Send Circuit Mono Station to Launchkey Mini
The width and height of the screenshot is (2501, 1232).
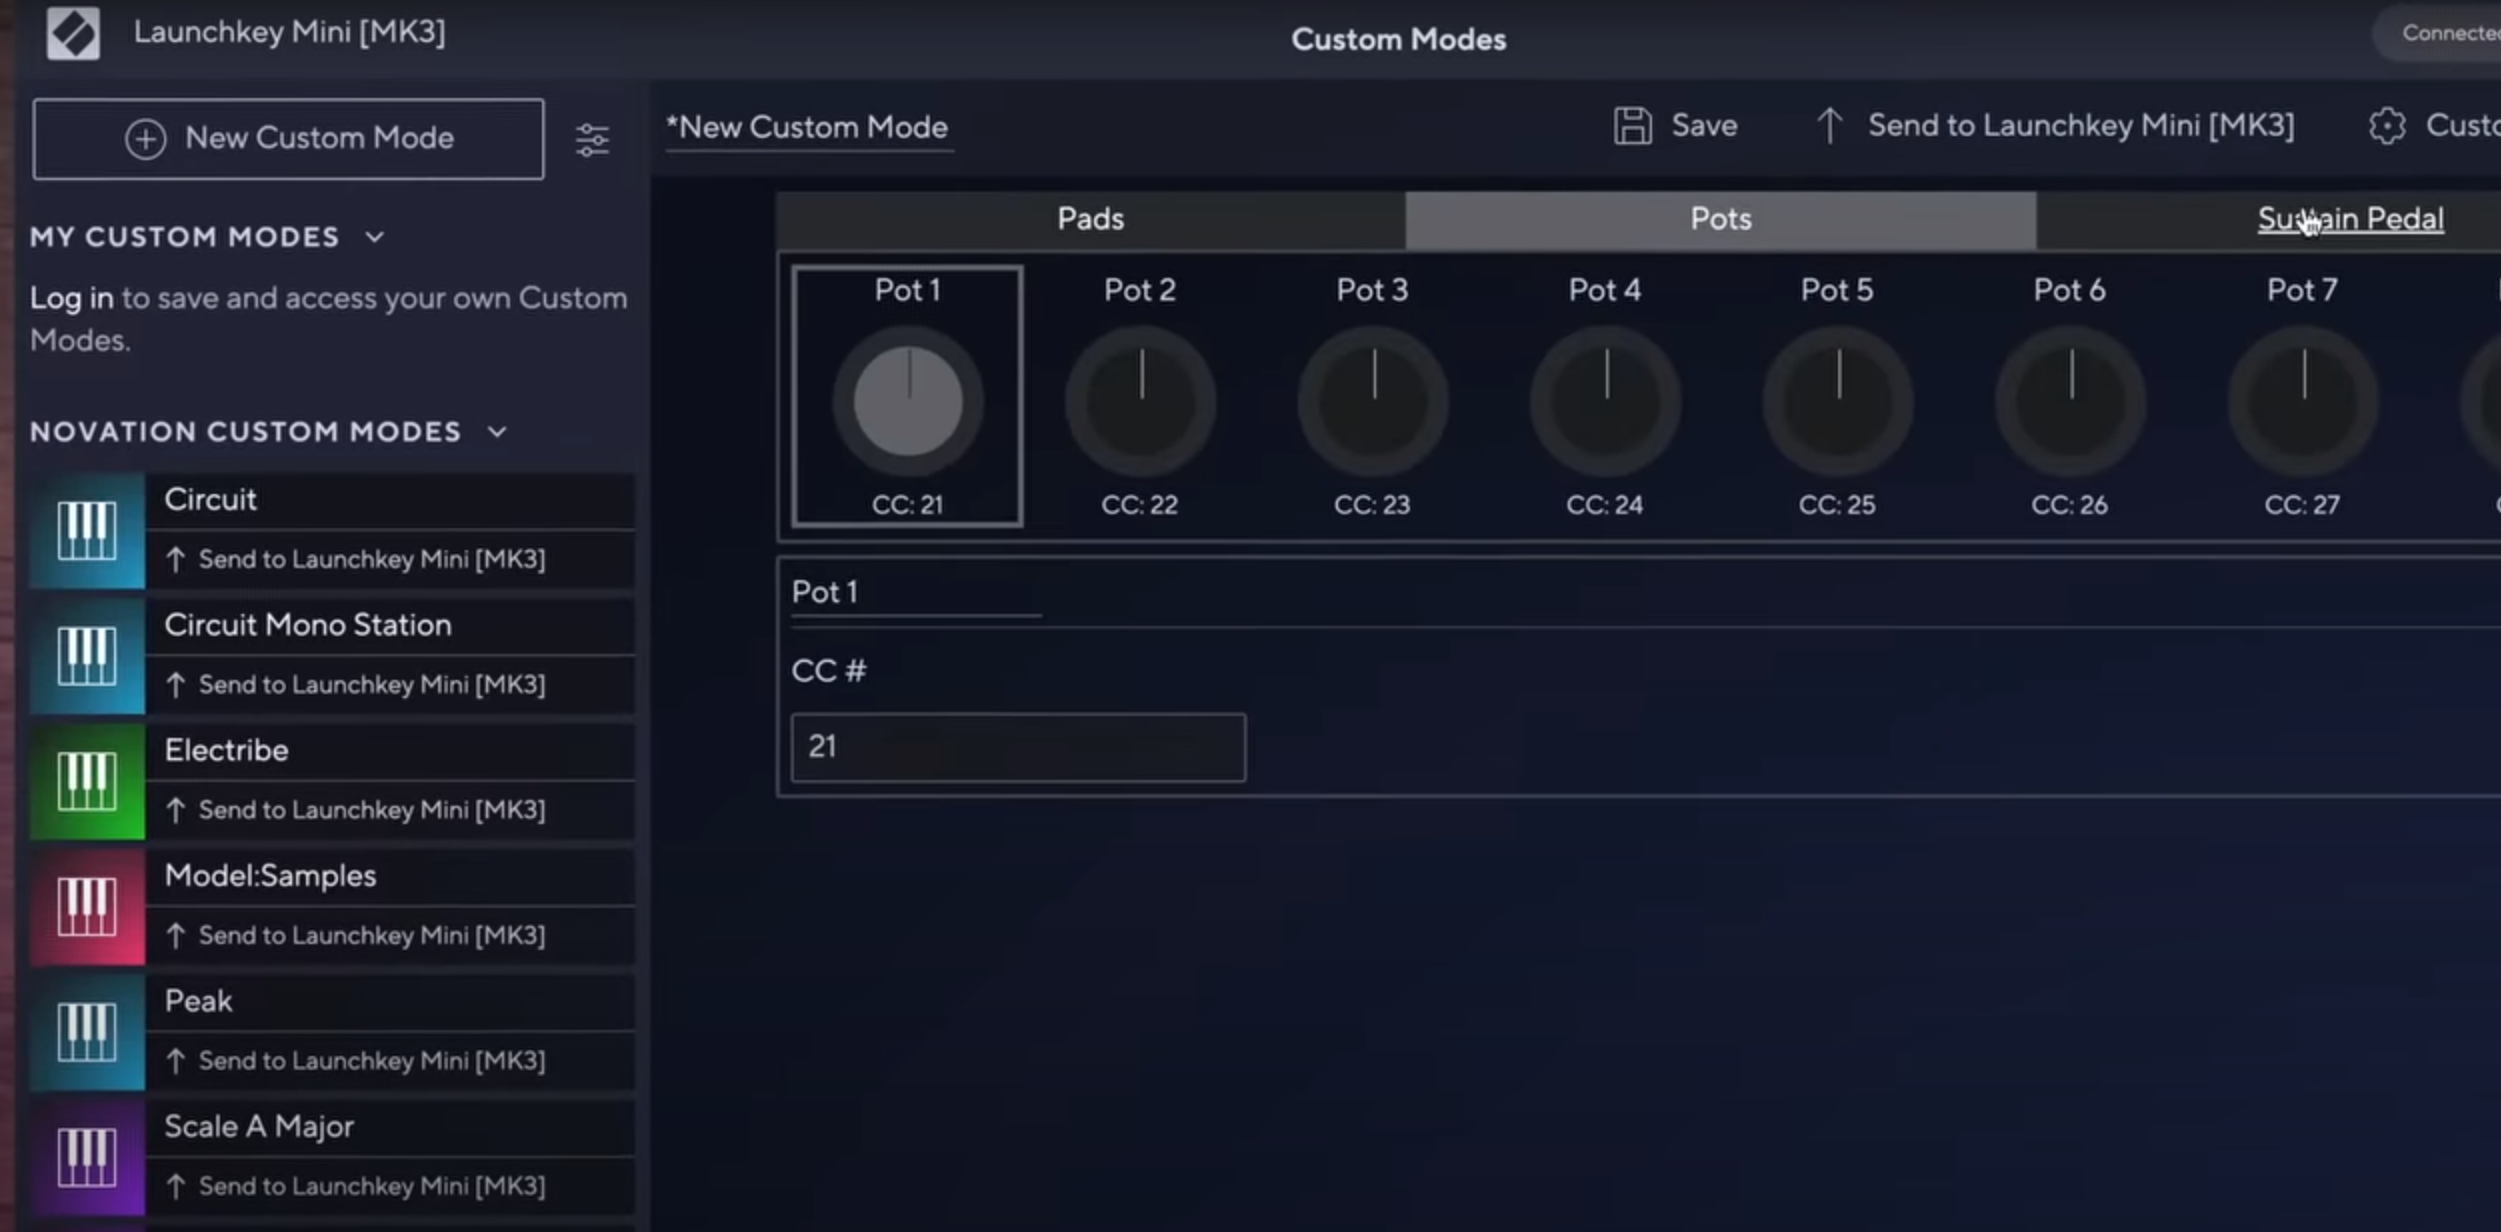tap(372, 685)
